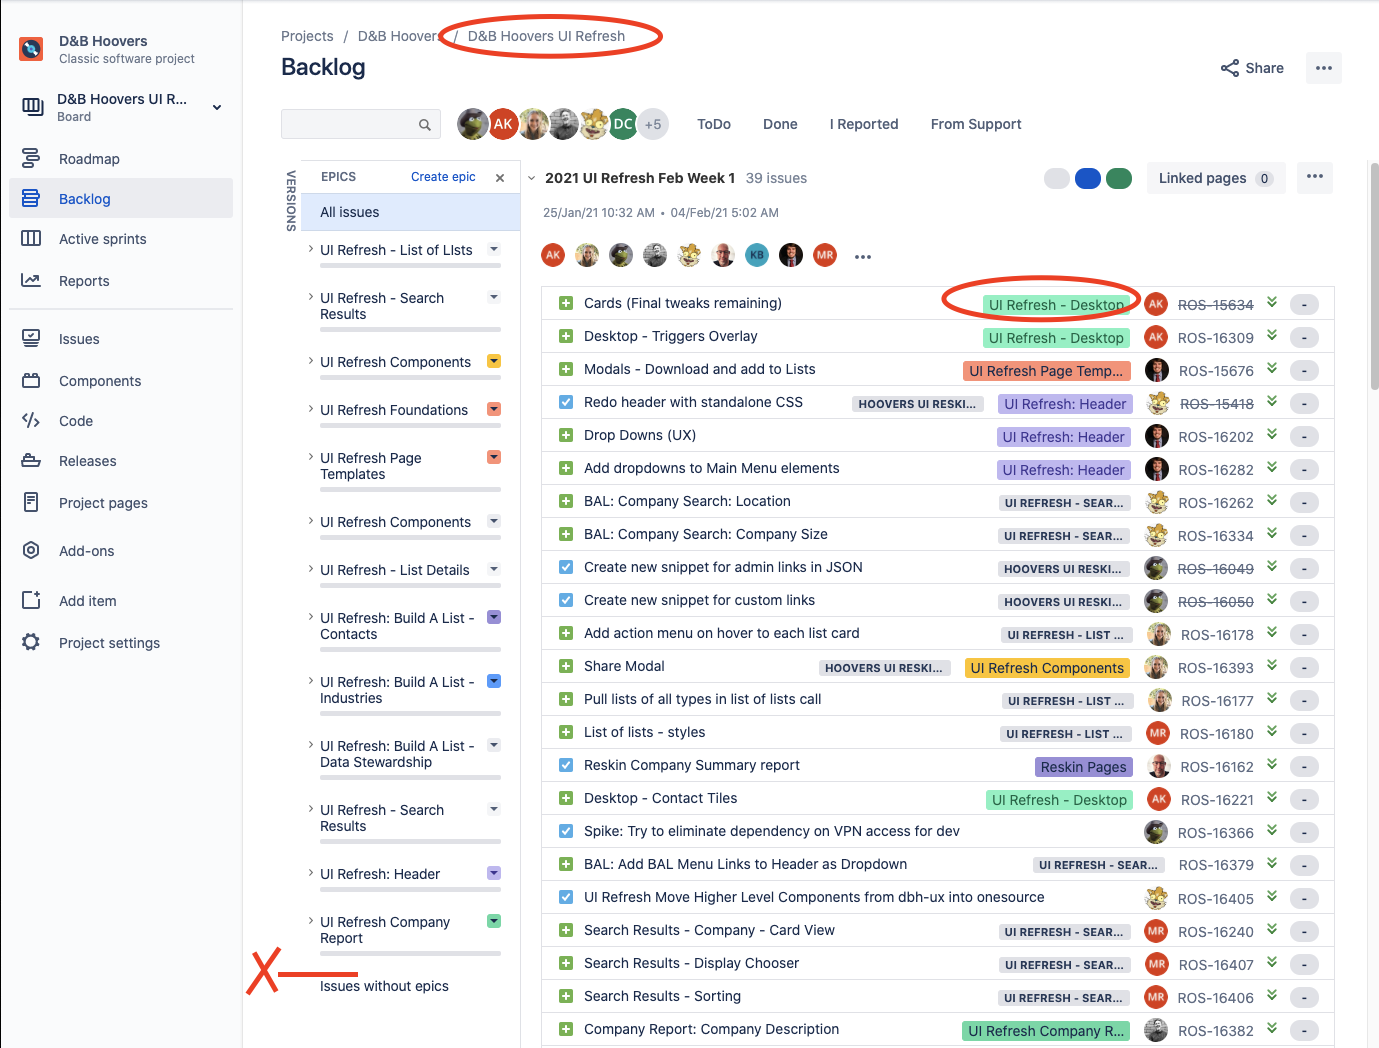Click priority icon on ROS-16309 row
1379x1048 pixels.
point(1272,336)
